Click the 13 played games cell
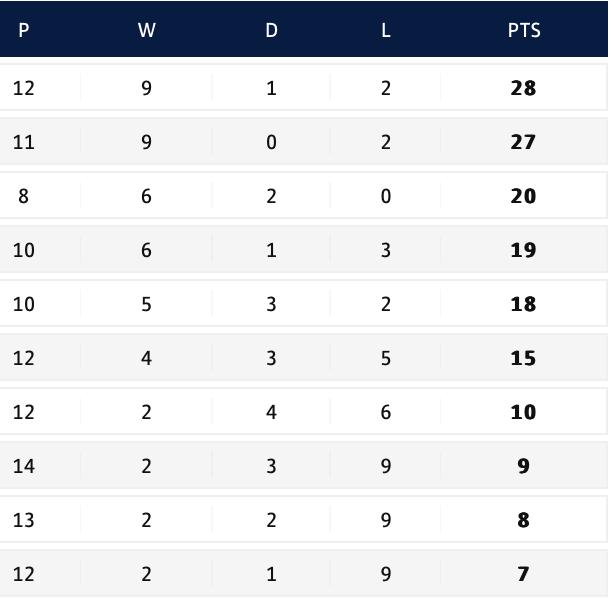 tap(23, 520)
